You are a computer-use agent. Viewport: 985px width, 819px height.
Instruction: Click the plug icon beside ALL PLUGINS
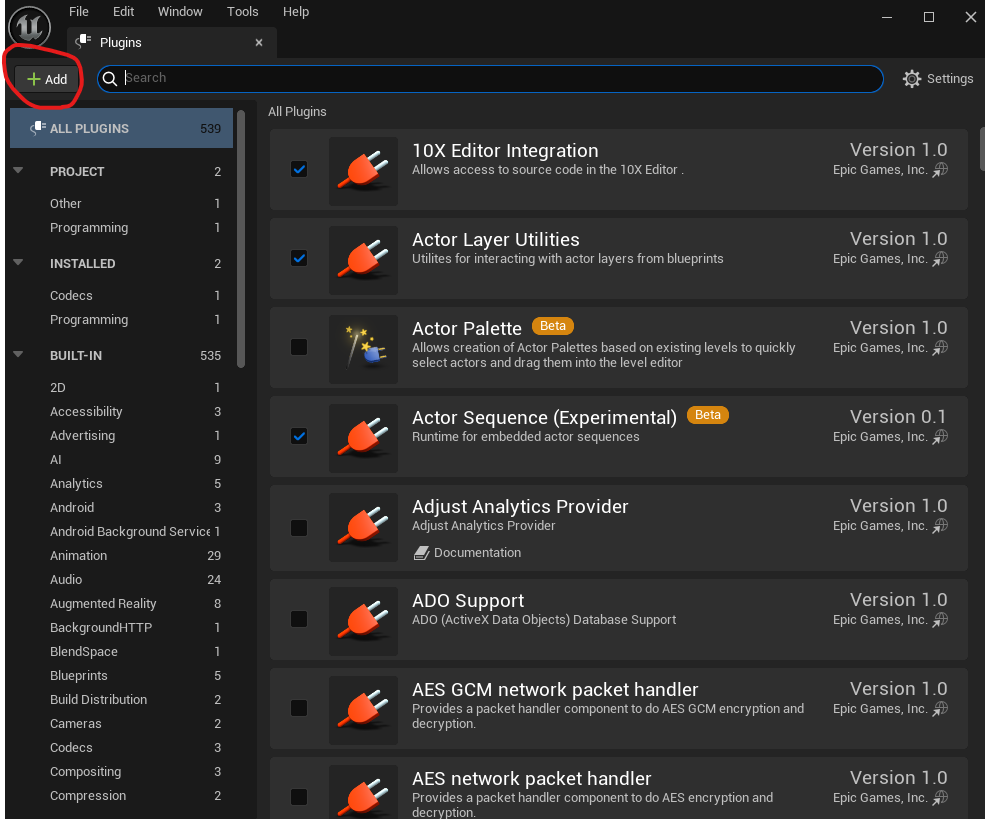38,128
